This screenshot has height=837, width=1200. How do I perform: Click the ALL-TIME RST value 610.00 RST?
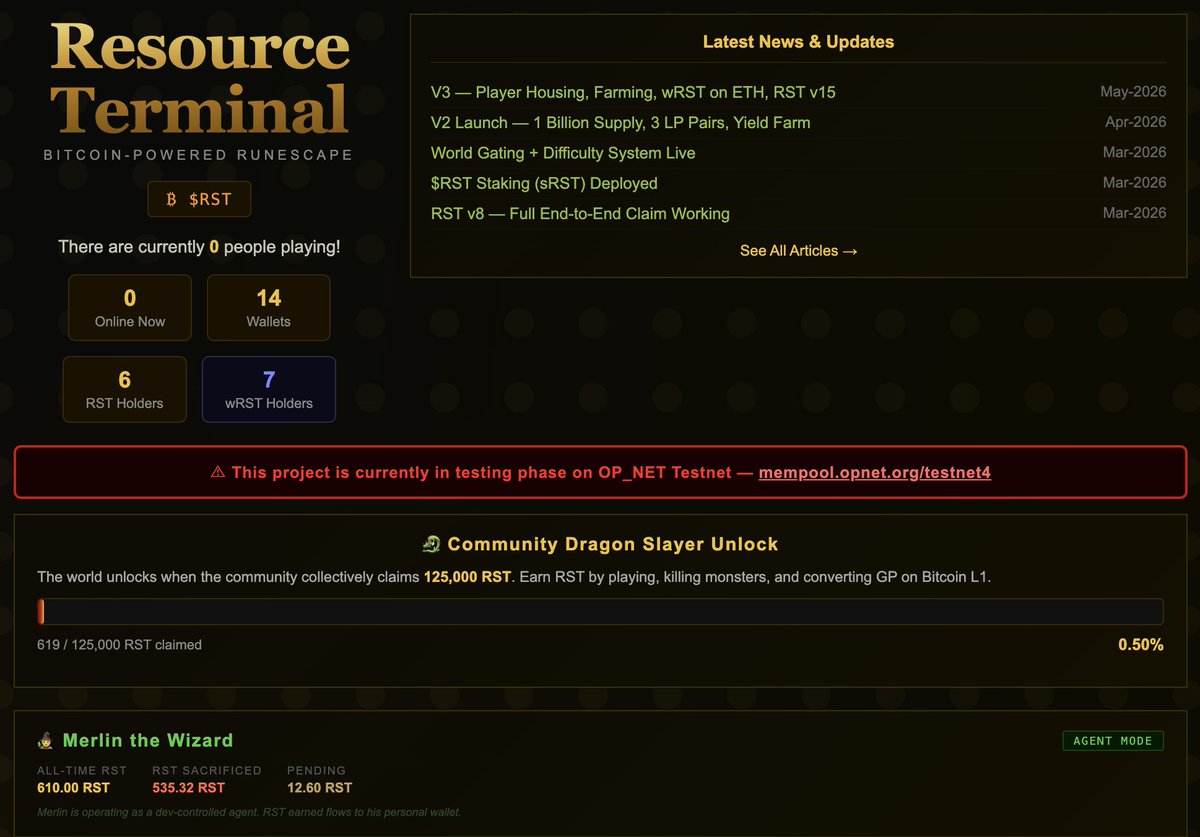coord(74,788)
